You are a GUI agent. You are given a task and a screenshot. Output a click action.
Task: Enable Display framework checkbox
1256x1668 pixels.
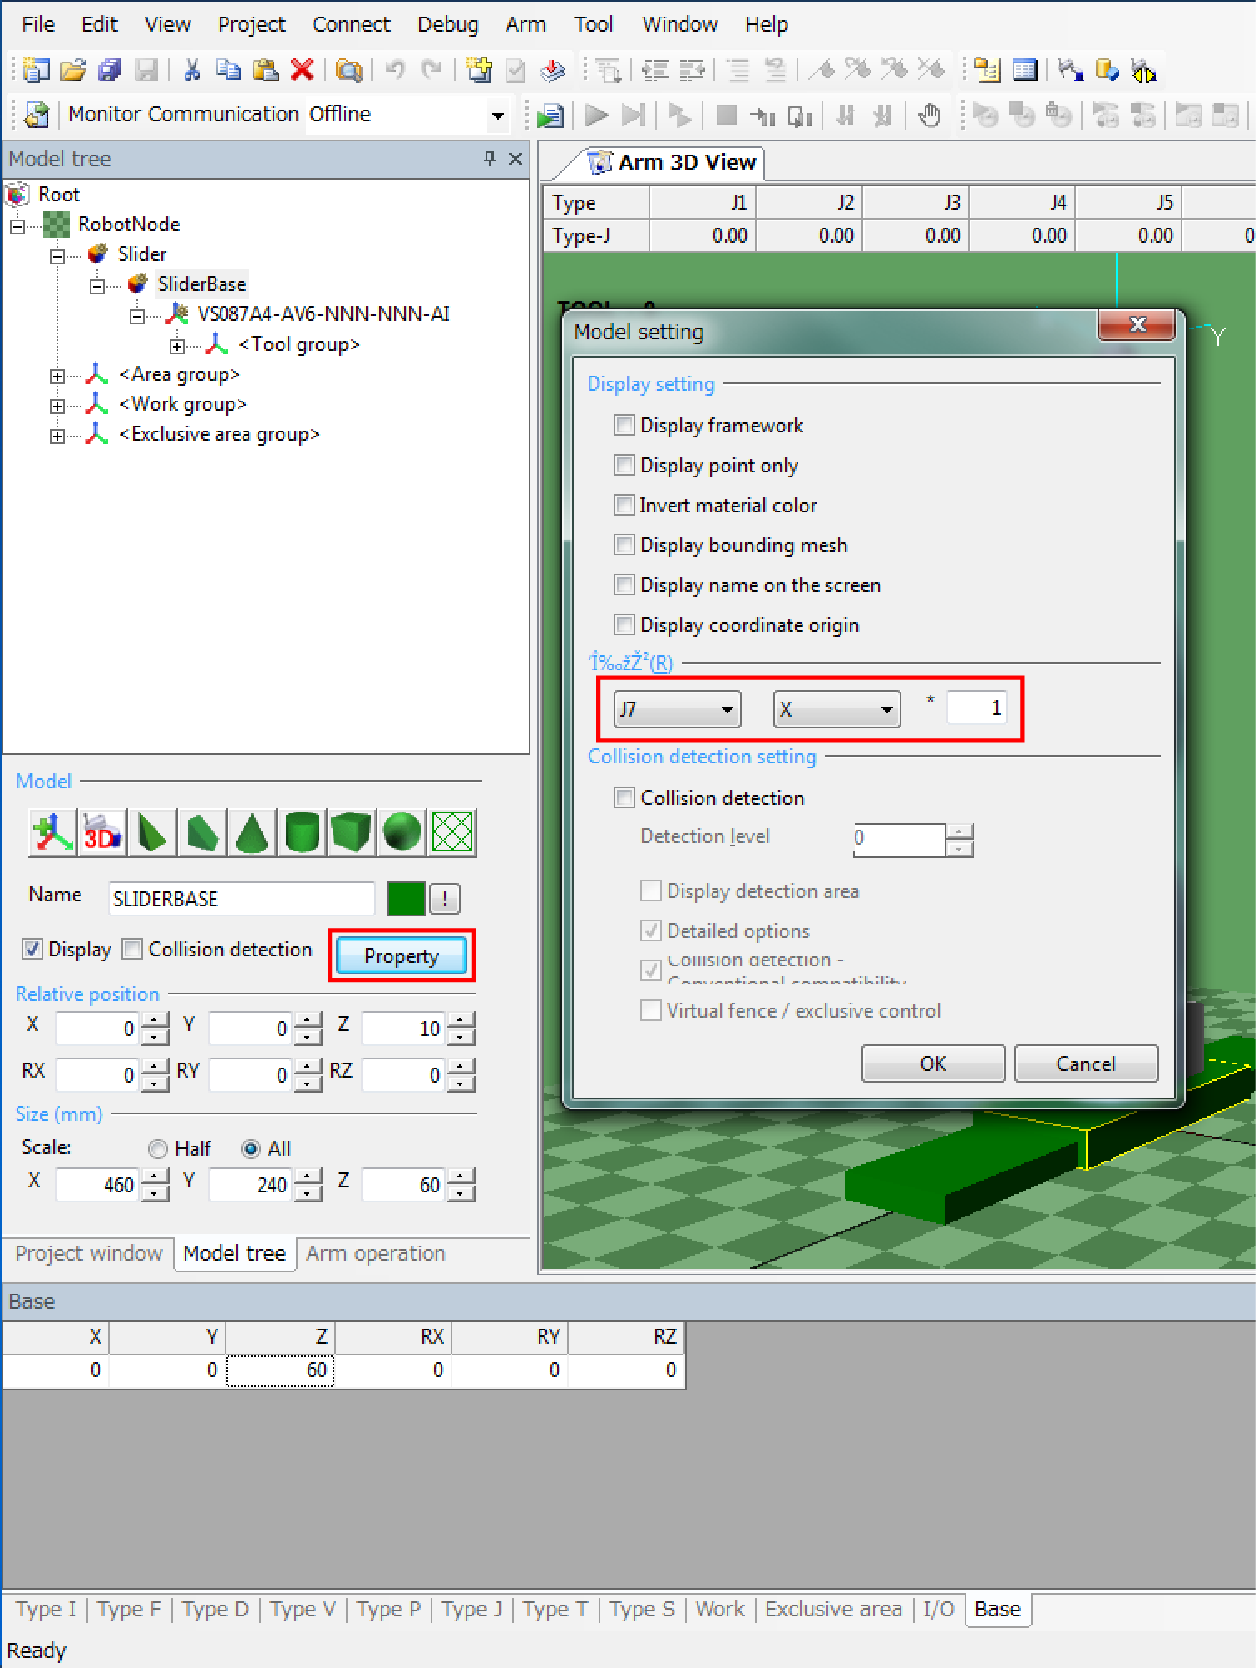click(625, 425)
